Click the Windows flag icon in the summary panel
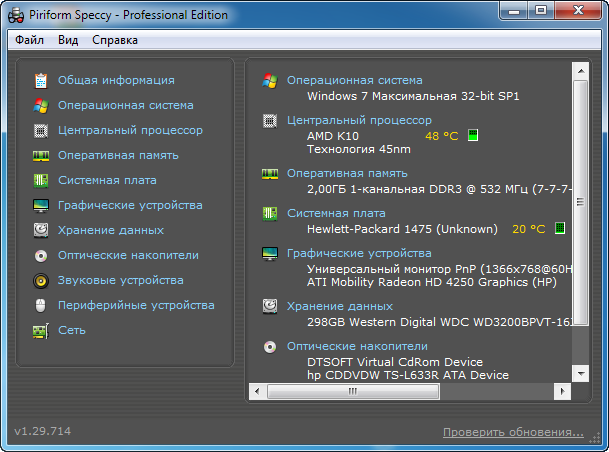Viewport: 609px width, 452px height. tap(270, 81)
